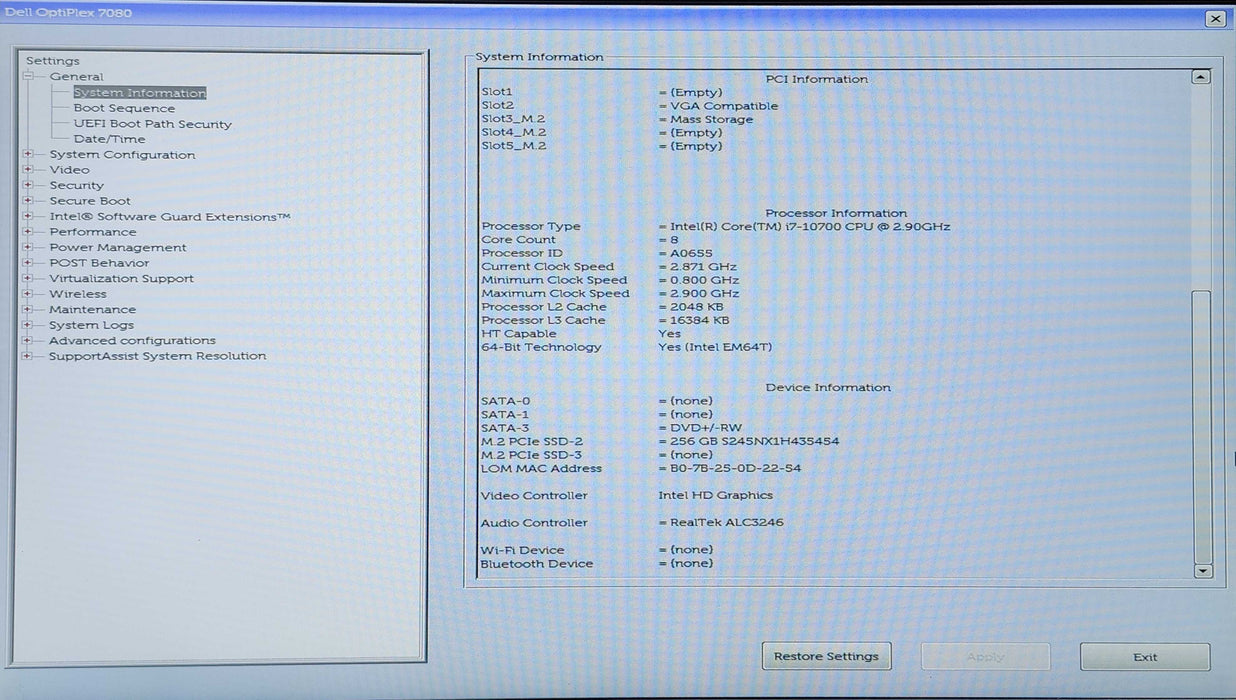Select the Virtualization Support label
The width and height of the screenshot is (1236, 700).
(121, 279)
